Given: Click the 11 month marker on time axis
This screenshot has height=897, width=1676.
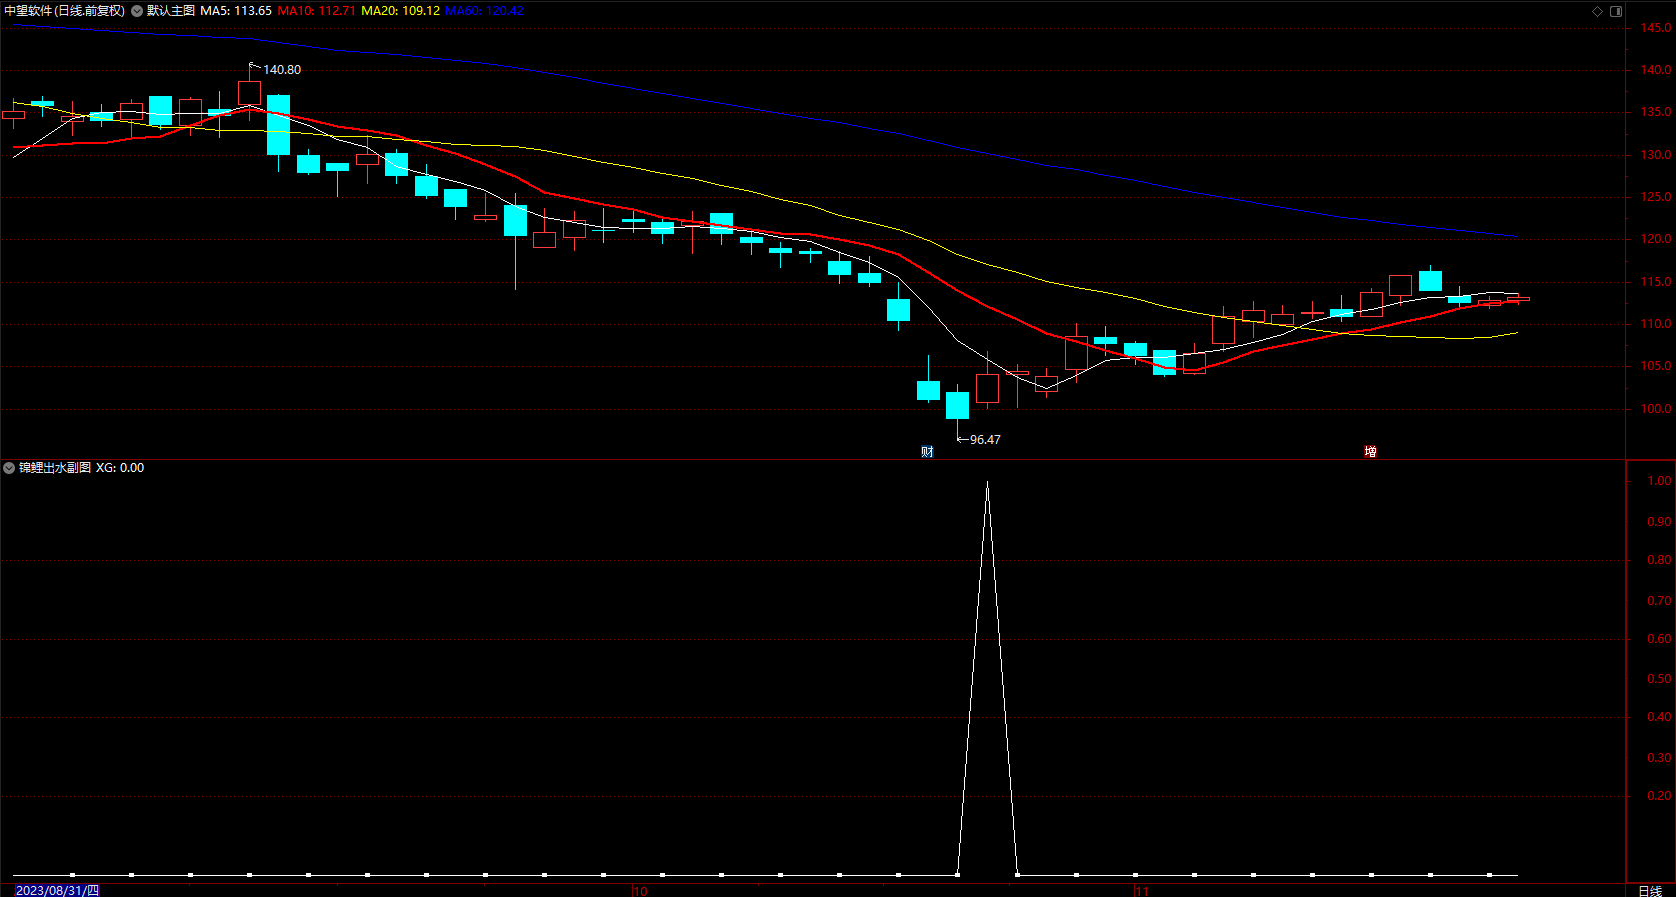Looking at the screenshot, I should tap(1142, 891).
